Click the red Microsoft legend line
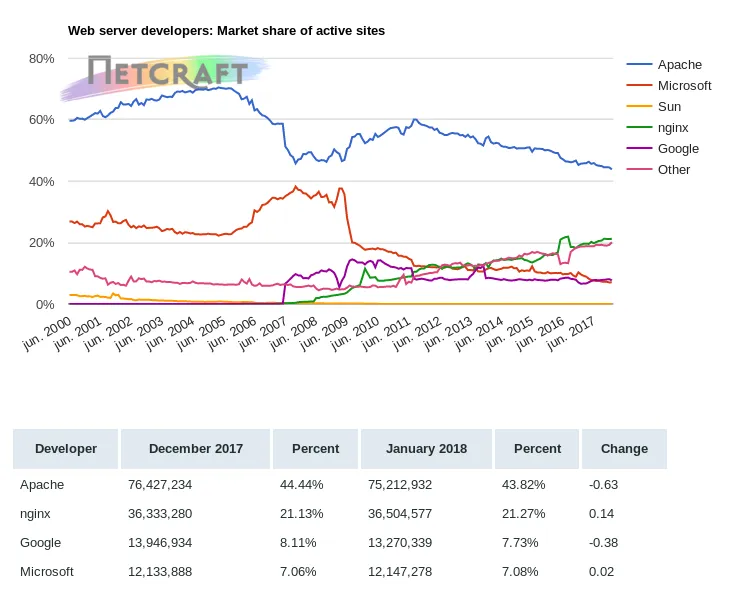This screenshot has width=737, height=603. tap(639, 86)
